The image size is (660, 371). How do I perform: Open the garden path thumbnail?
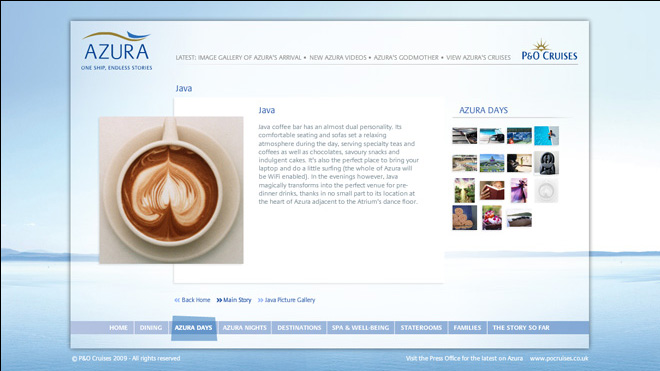[x=464, y=190]
